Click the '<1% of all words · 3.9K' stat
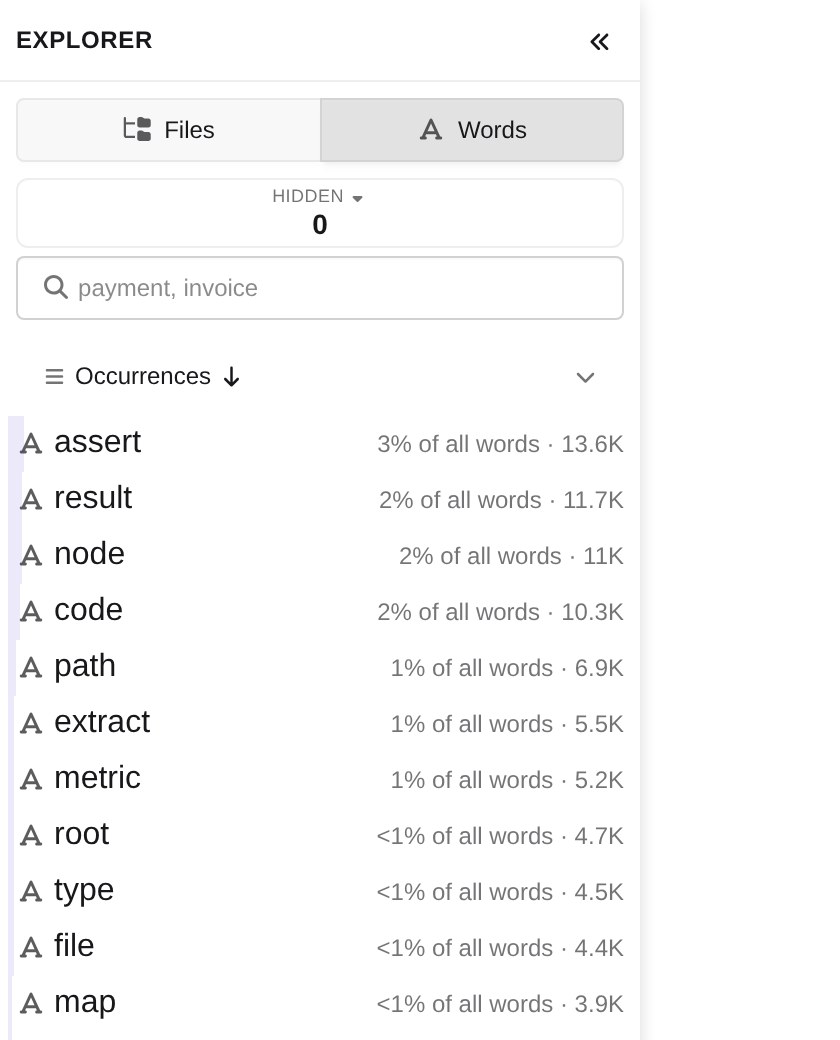 pyautogui.click(x=500, y=1004)
